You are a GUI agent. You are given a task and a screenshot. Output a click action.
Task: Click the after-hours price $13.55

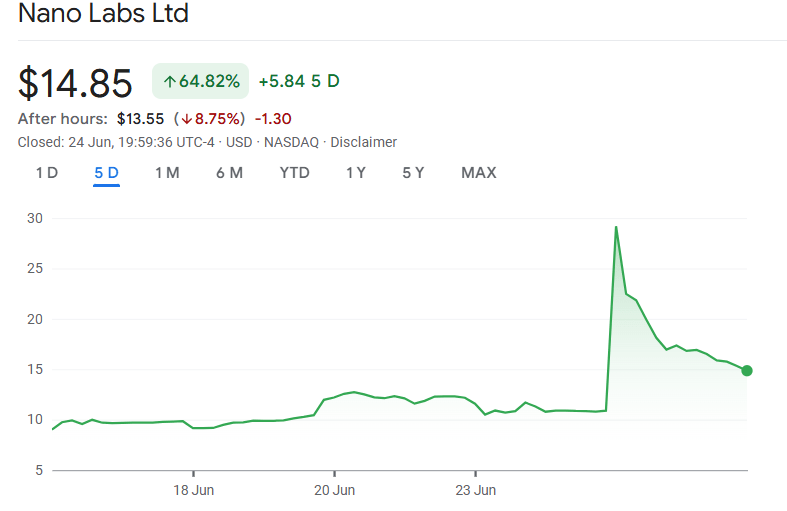click(x=141, y=119)
